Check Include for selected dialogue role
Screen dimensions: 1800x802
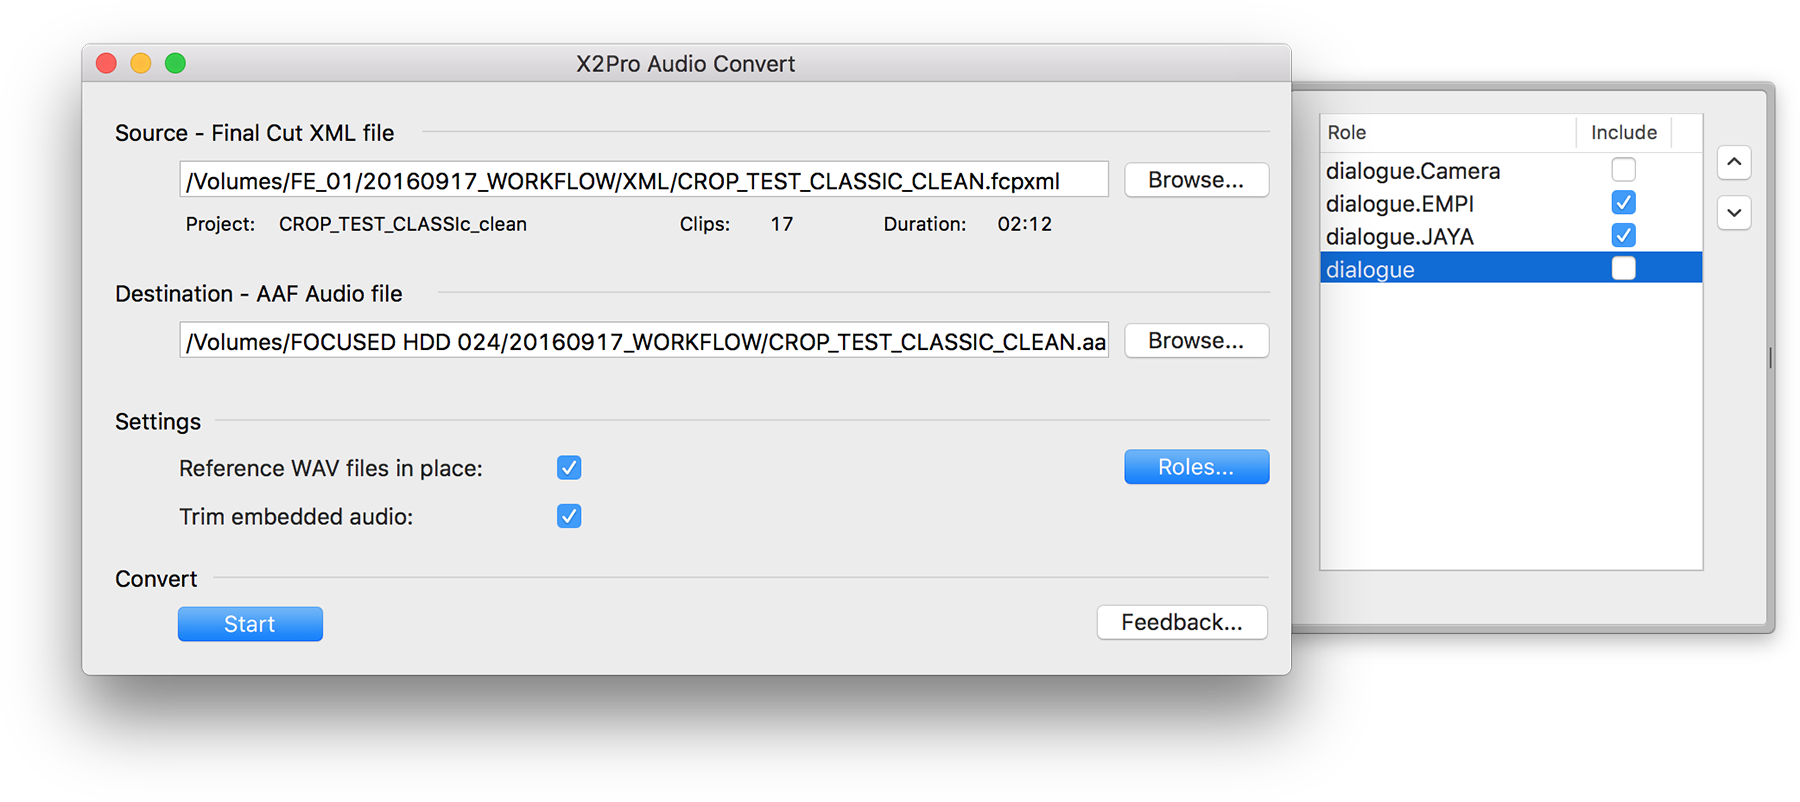point(1623,268)
